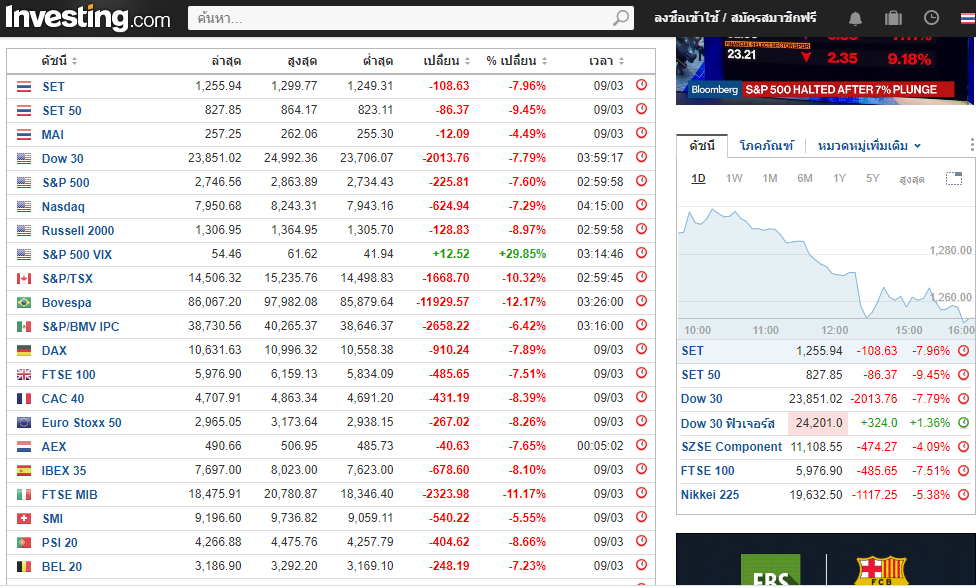Viewport: 976px width, 588px height.
Task: Click the clock icon in BEL 20 row
Action: point(642,566)
